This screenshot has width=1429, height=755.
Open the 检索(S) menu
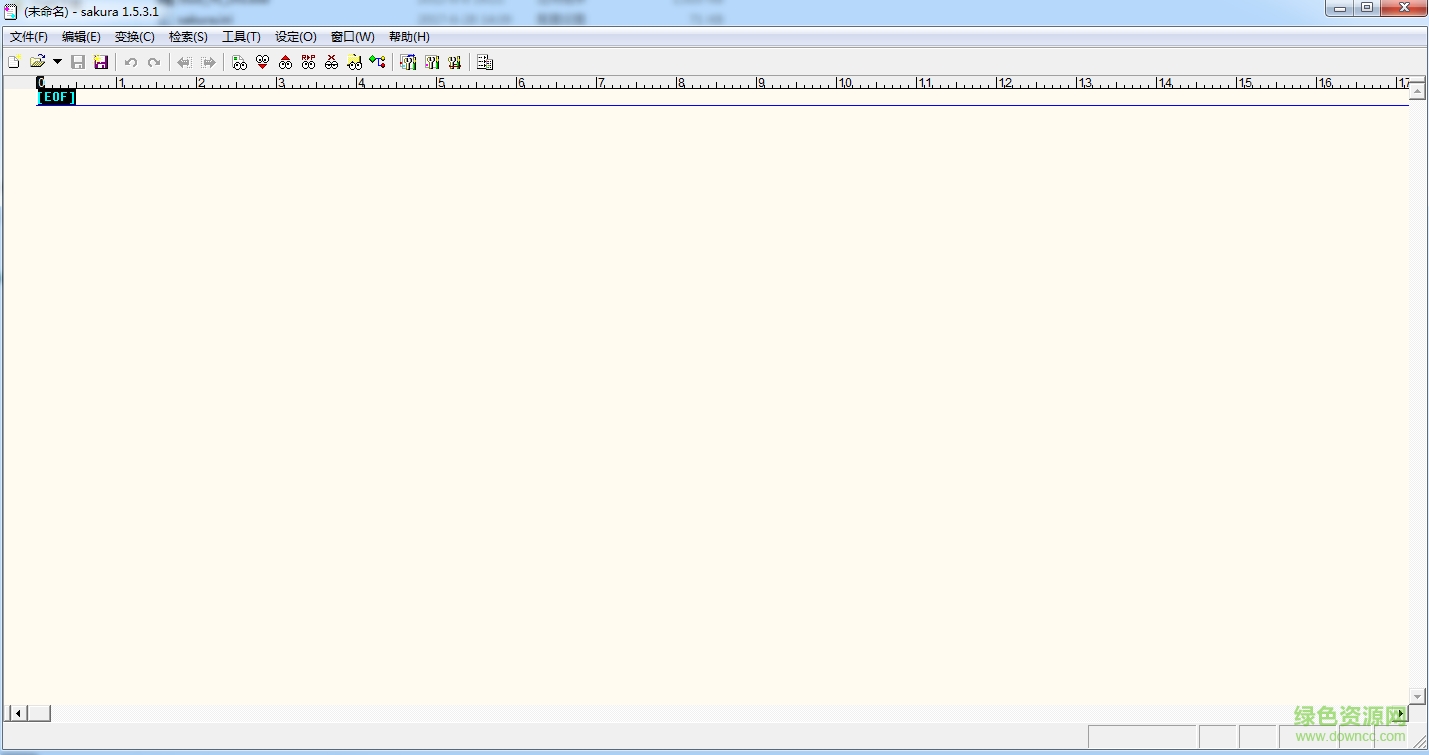[188, 37]
